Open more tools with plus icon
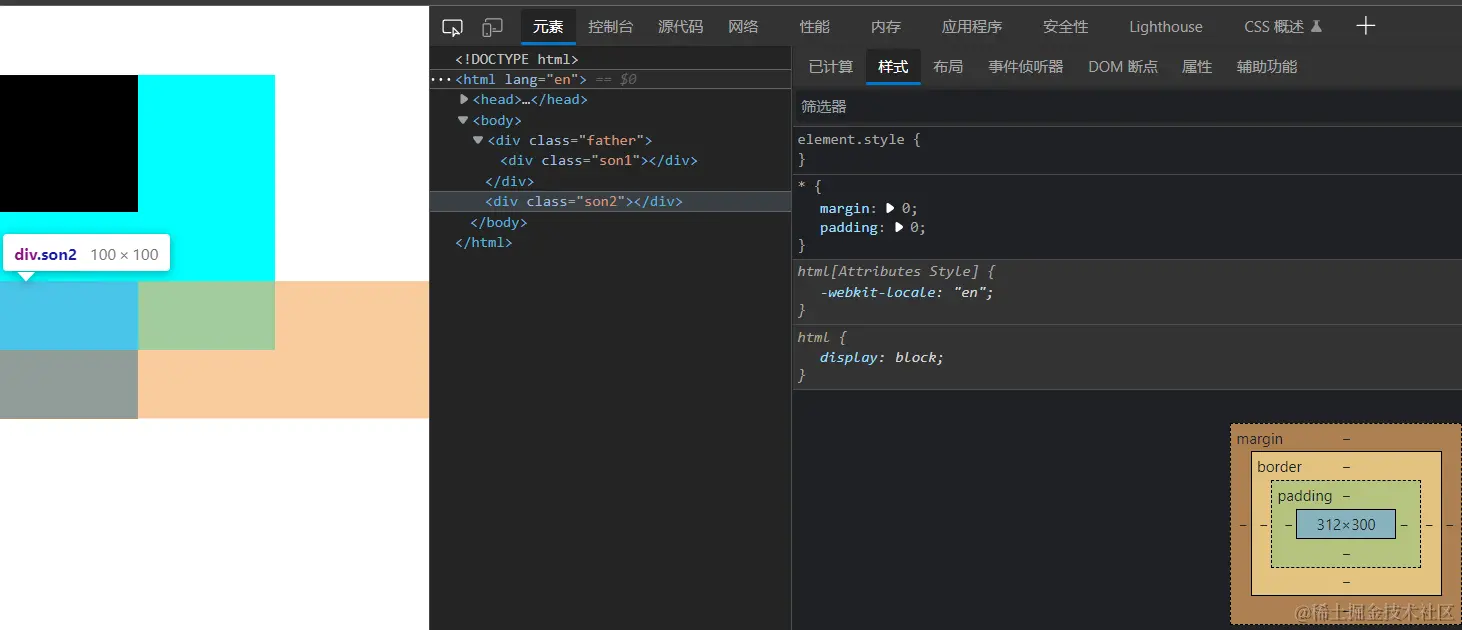 (x=1365, y=26)
